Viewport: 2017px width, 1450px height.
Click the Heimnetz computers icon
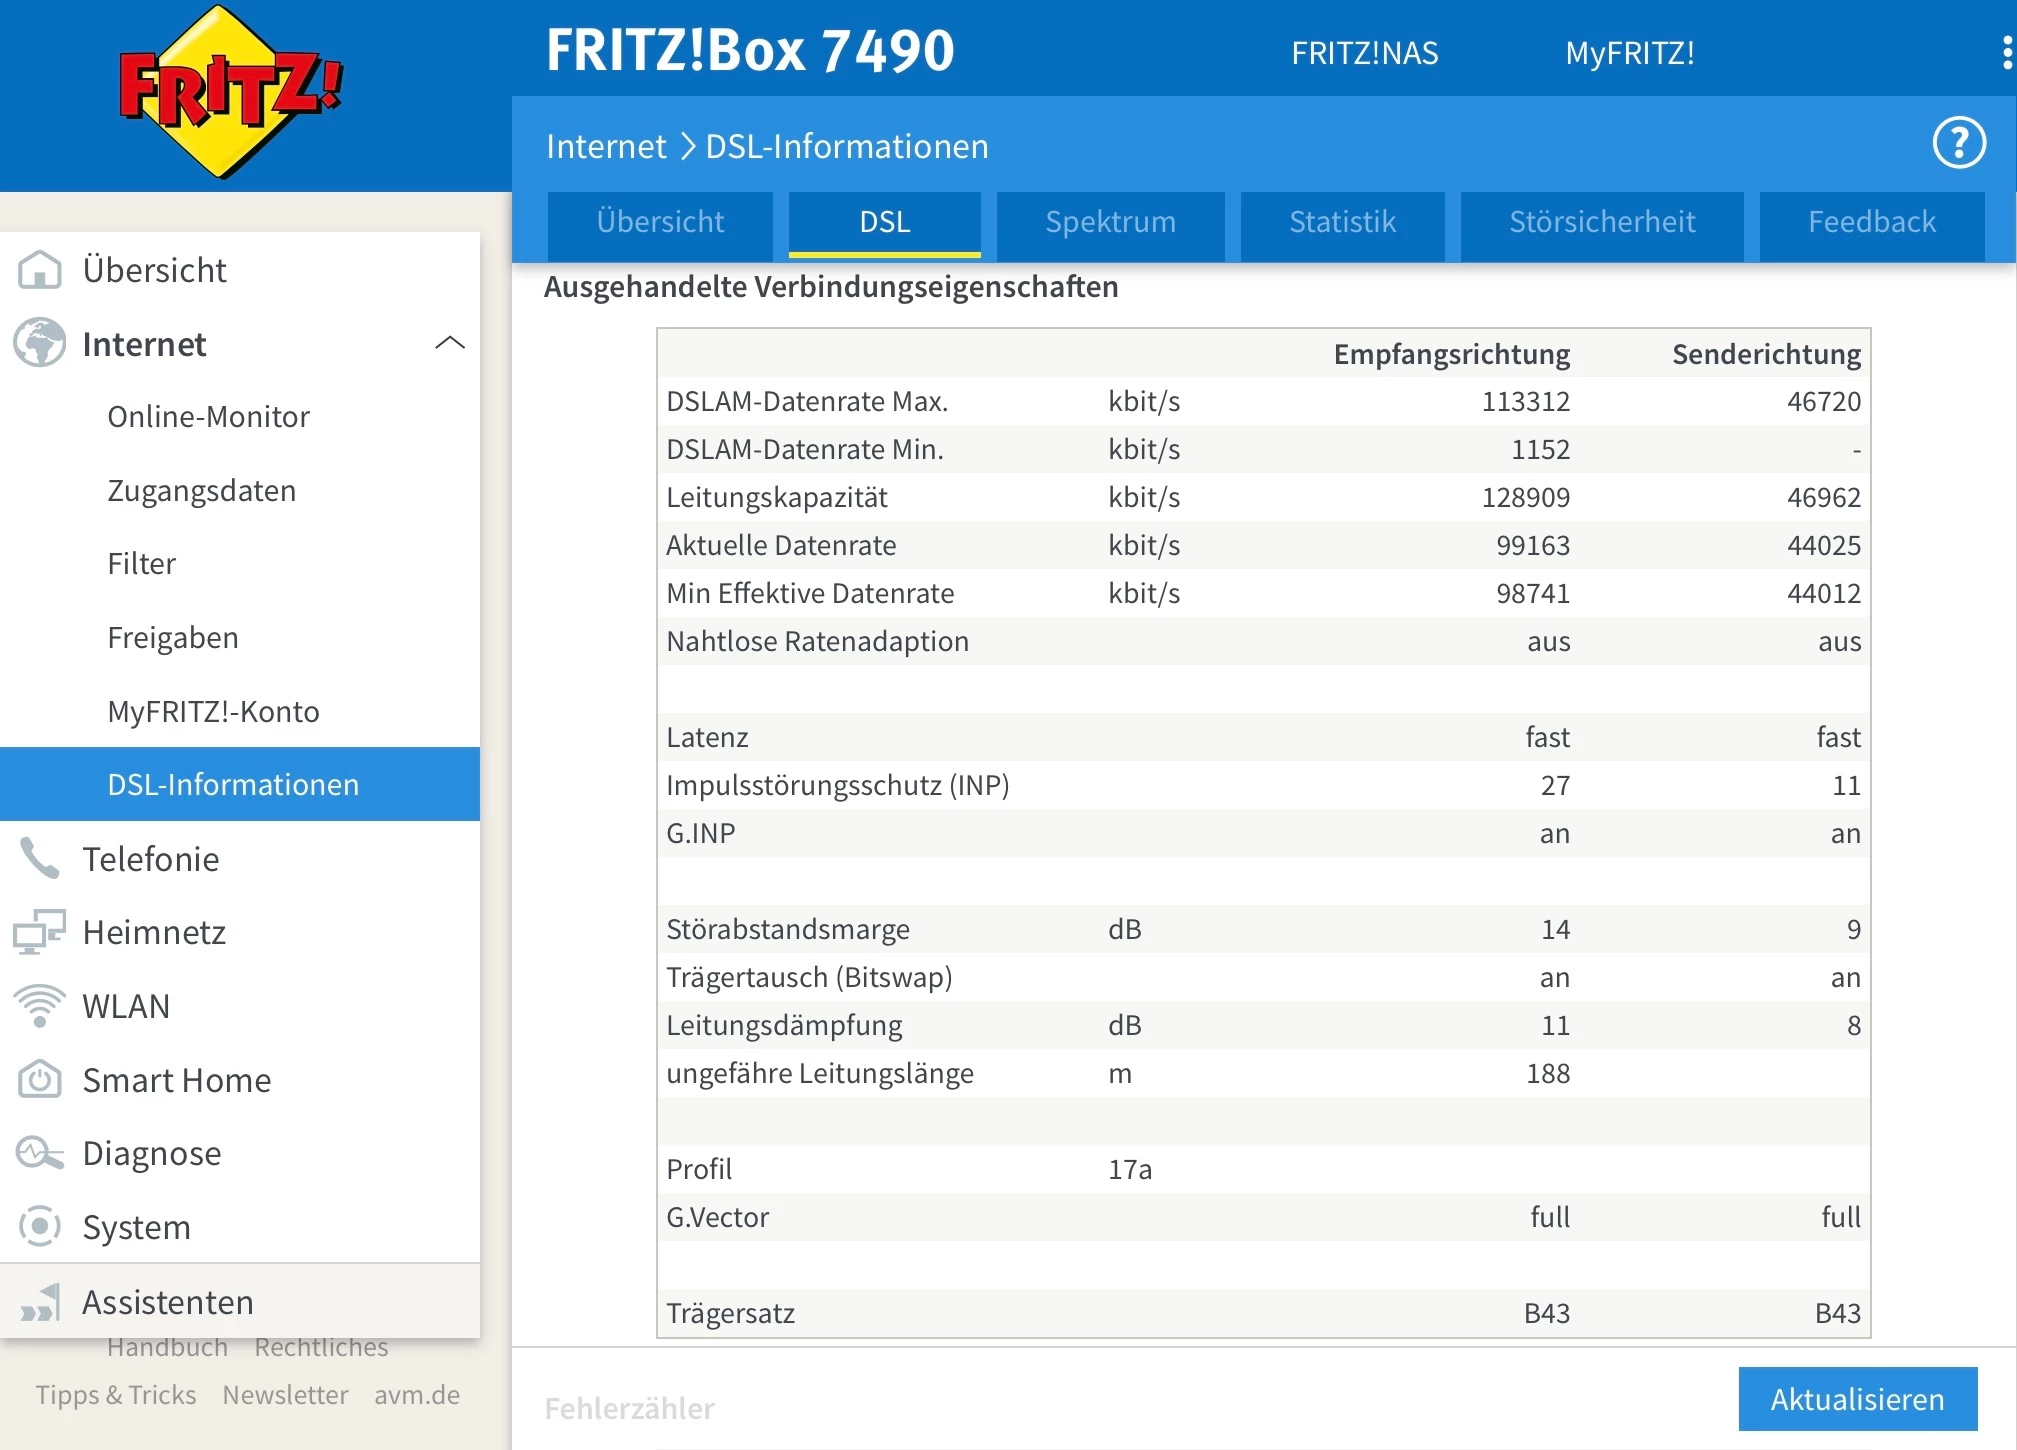point(40,932)
